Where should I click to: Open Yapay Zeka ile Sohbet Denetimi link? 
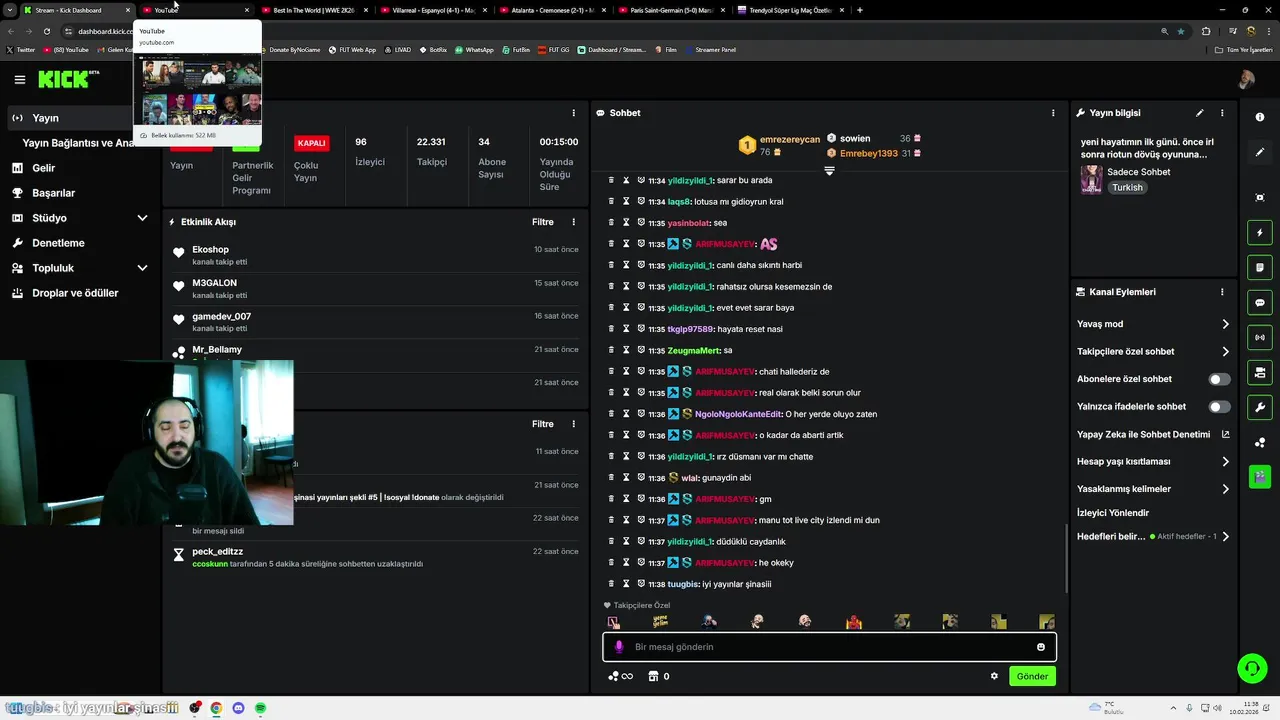[x=1153, y=435]
